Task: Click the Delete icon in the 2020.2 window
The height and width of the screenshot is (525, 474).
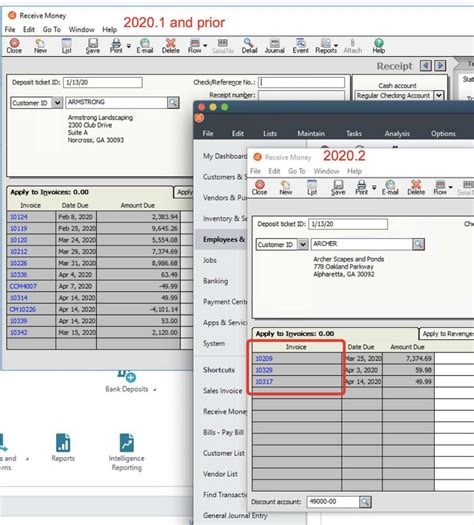Action: 416,188
